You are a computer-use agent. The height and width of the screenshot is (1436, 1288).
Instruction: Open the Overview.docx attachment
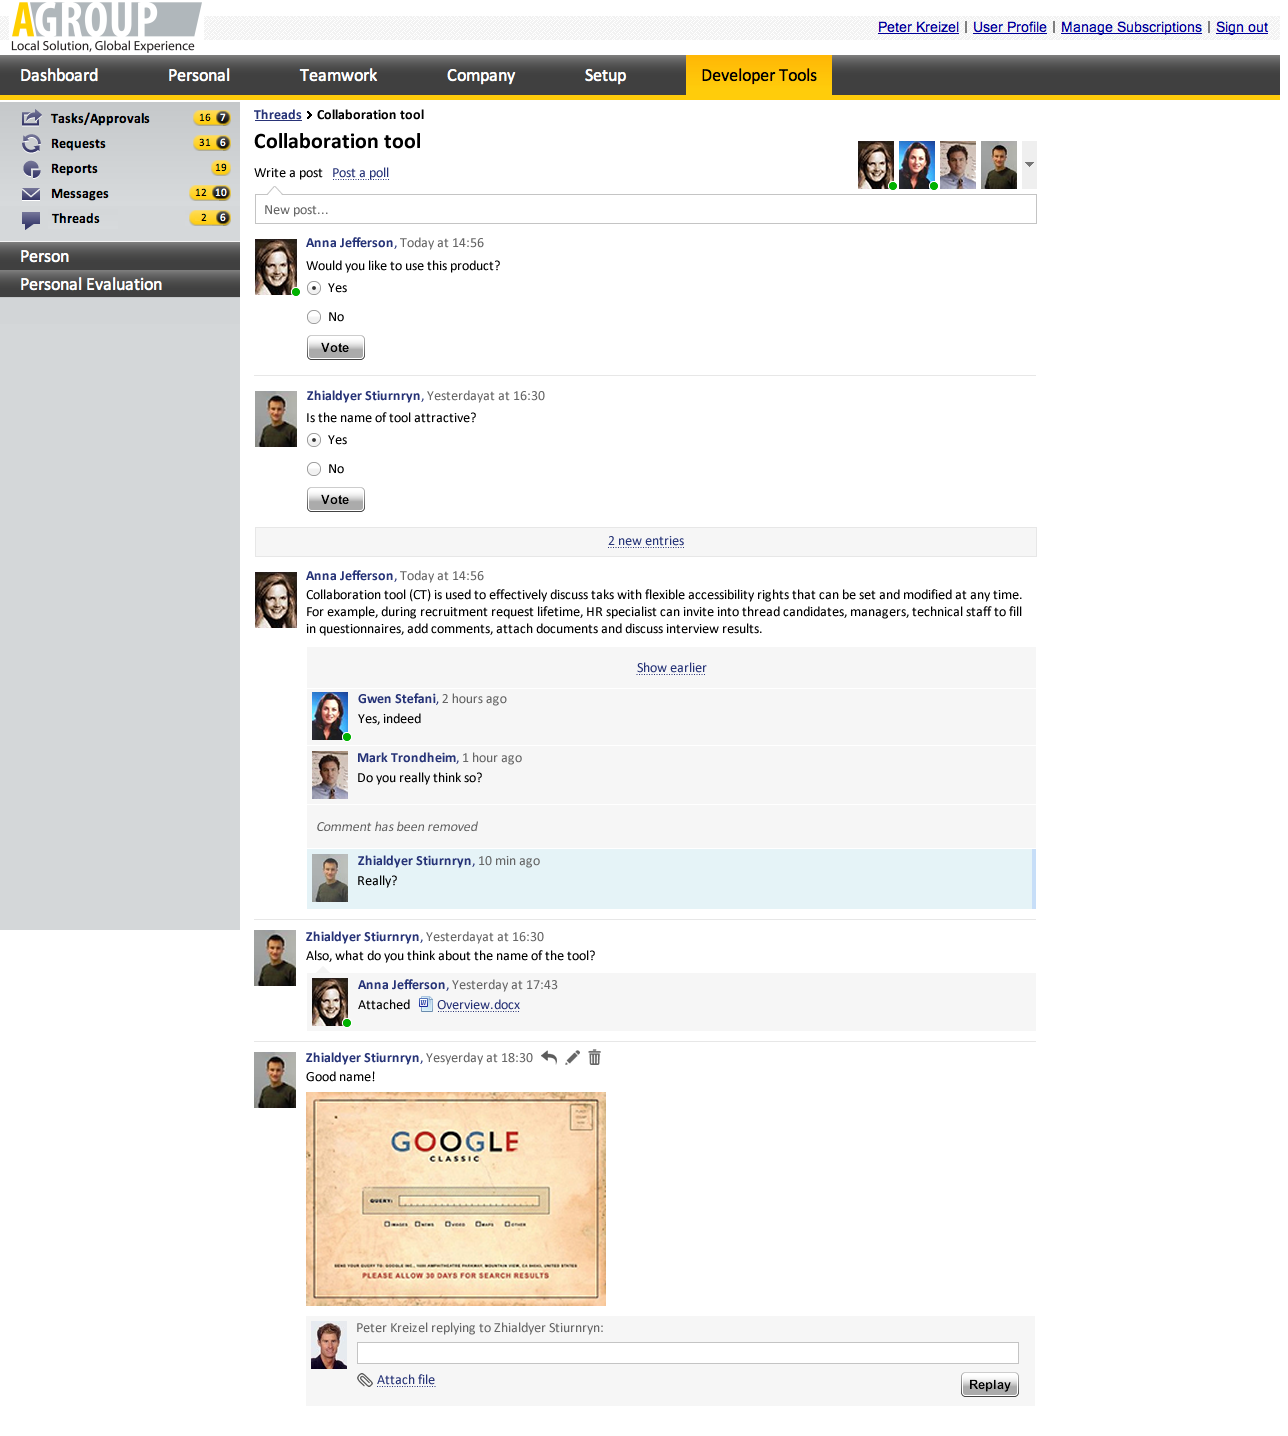(x=478, y=1005)
